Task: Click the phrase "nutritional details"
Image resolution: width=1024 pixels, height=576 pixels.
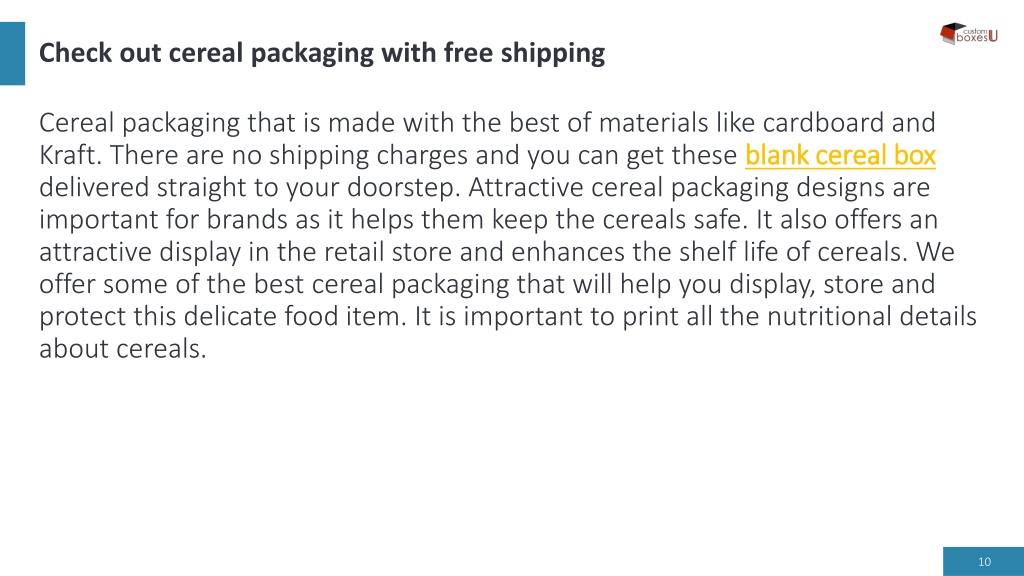Action: (x=871, y=316)
